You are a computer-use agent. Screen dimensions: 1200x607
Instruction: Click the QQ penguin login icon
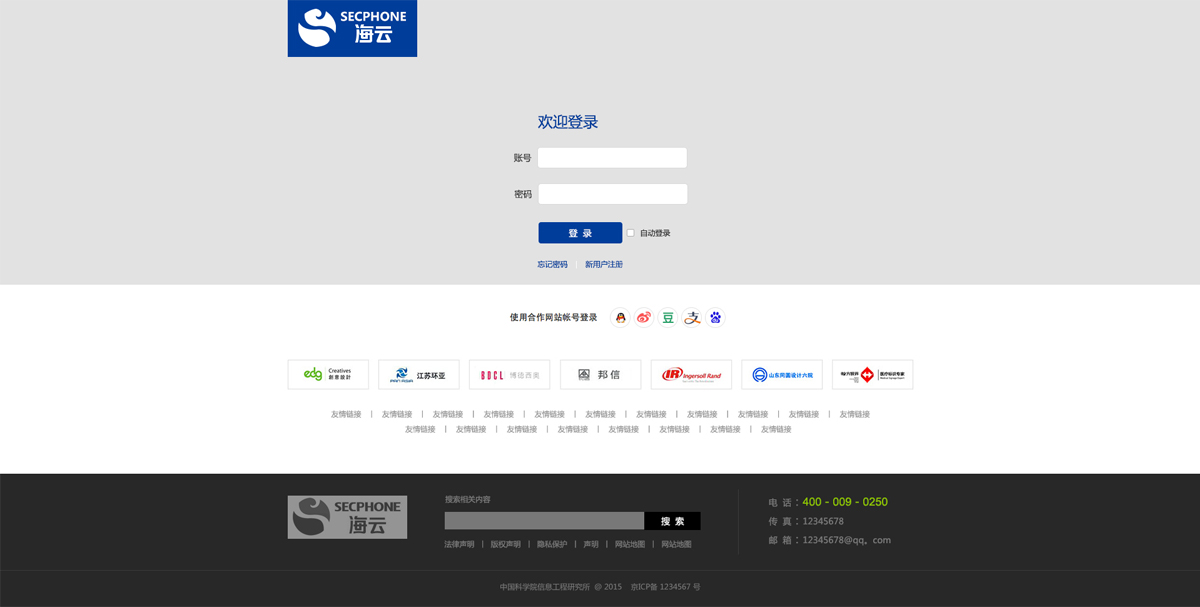620,318
